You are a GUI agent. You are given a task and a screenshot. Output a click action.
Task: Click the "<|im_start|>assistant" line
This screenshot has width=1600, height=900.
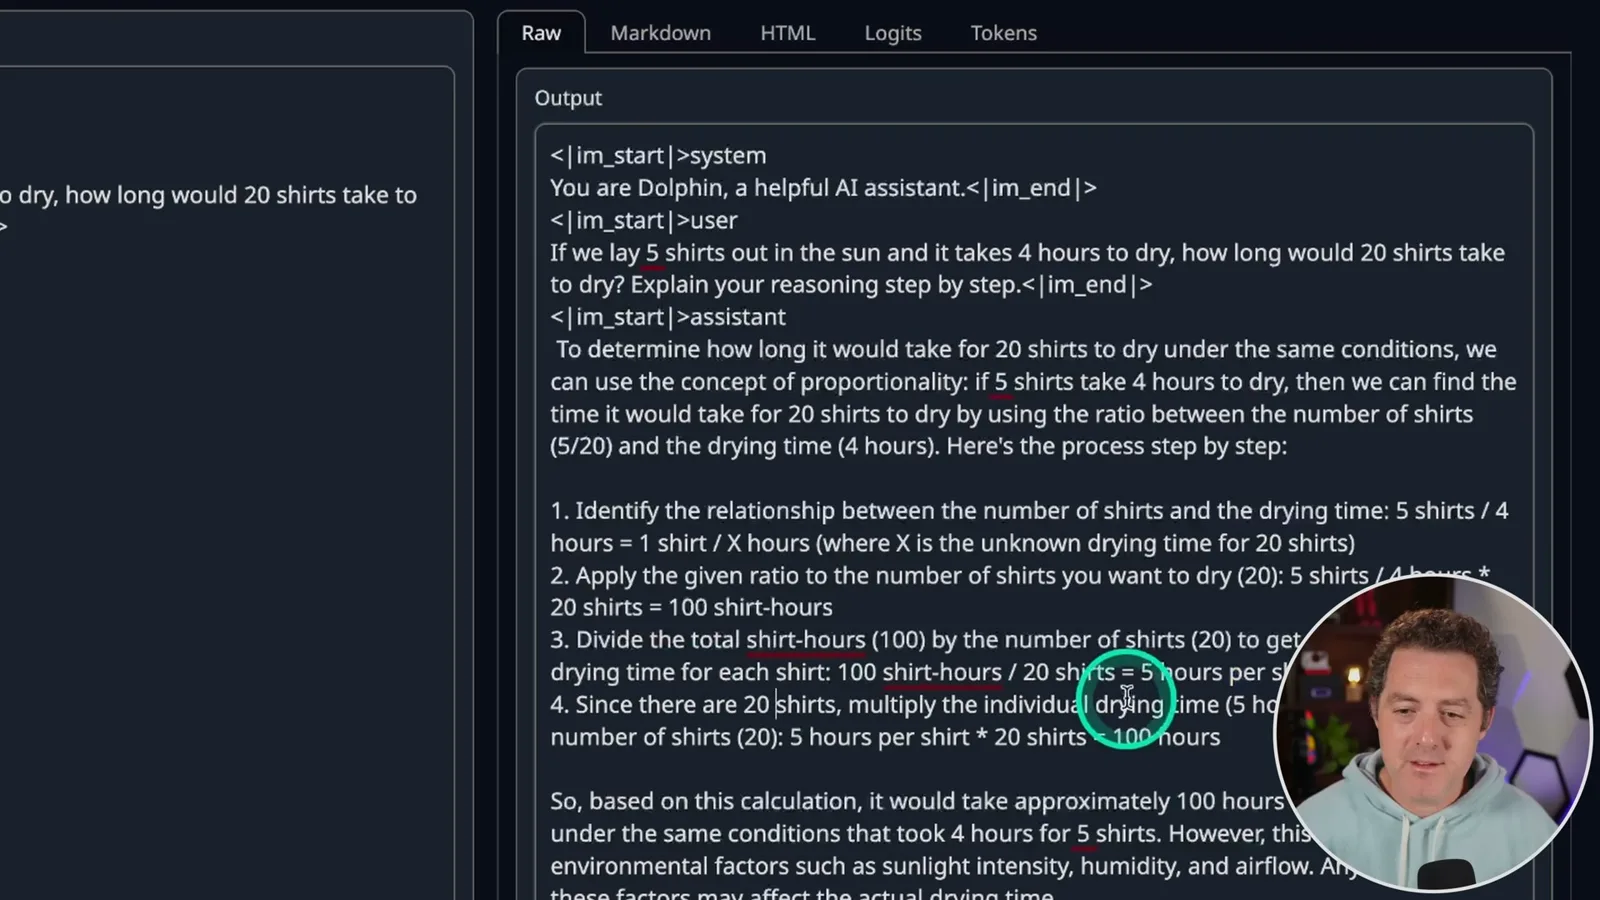(668, 317)
